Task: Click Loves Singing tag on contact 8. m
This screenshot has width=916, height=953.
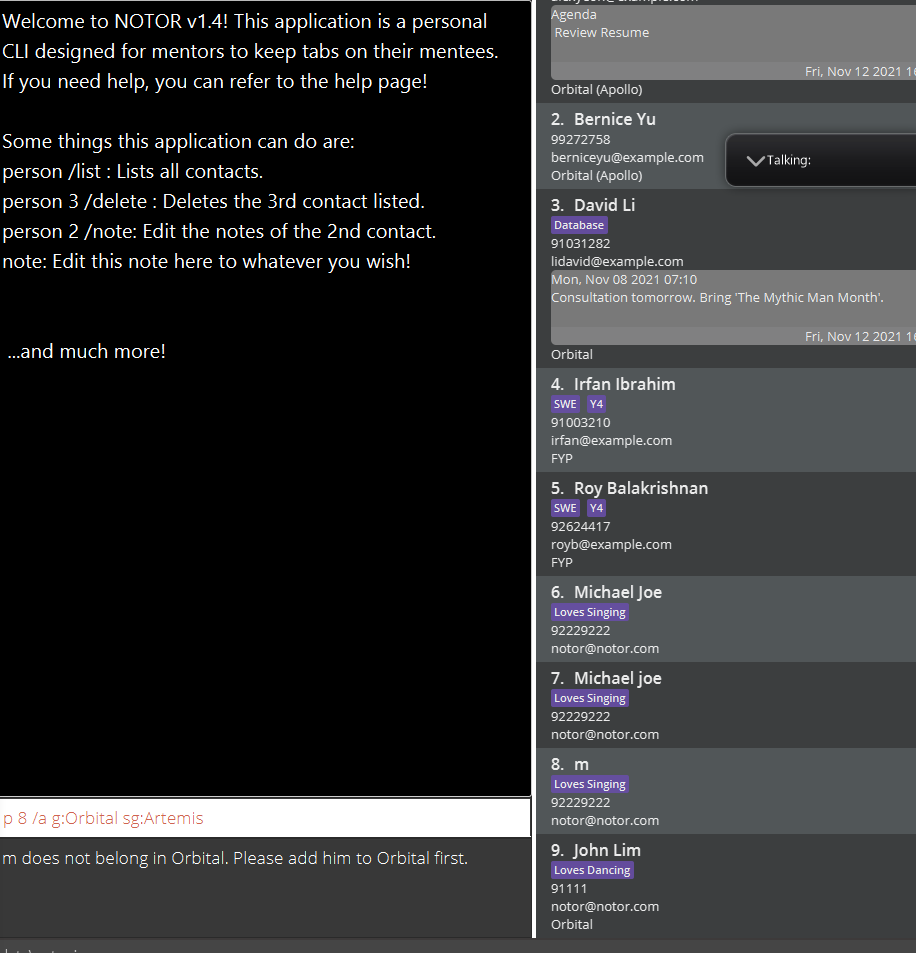Action: click(590, 784)
